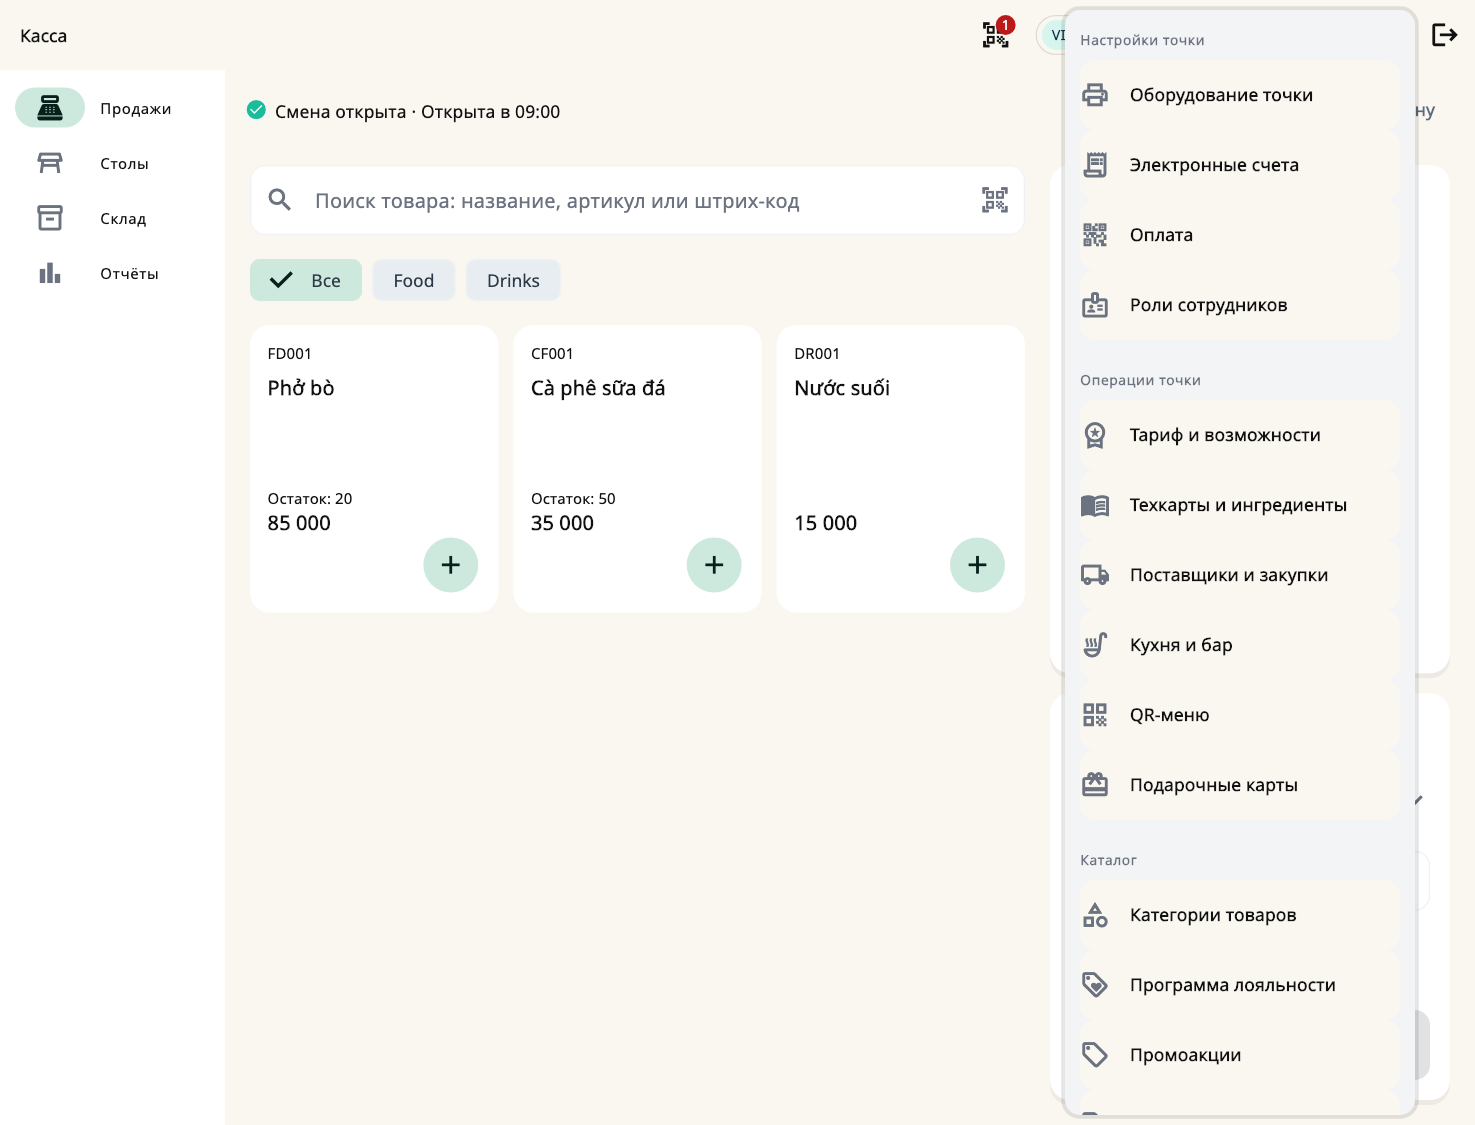This screenshot has height=1125, width=1475.
Task: Click the QR payment icon beside Оплата
Action: pos(1095,235)
